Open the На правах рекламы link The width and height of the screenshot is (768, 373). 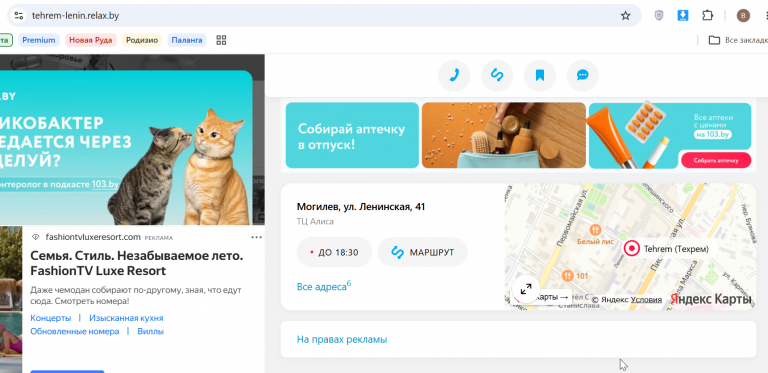(342, 339)
